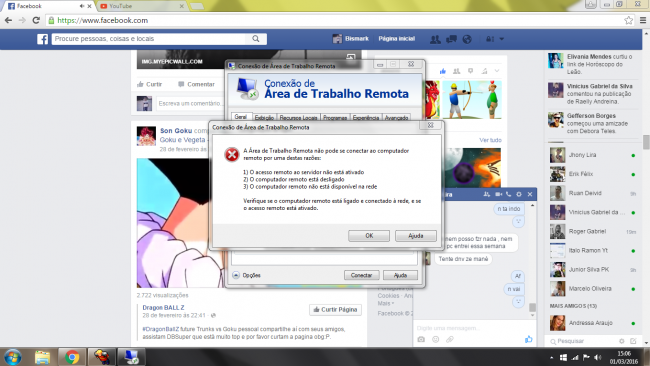Open the Exibição tab
Screen dimensions: 650x366
(x=264, y=118)
